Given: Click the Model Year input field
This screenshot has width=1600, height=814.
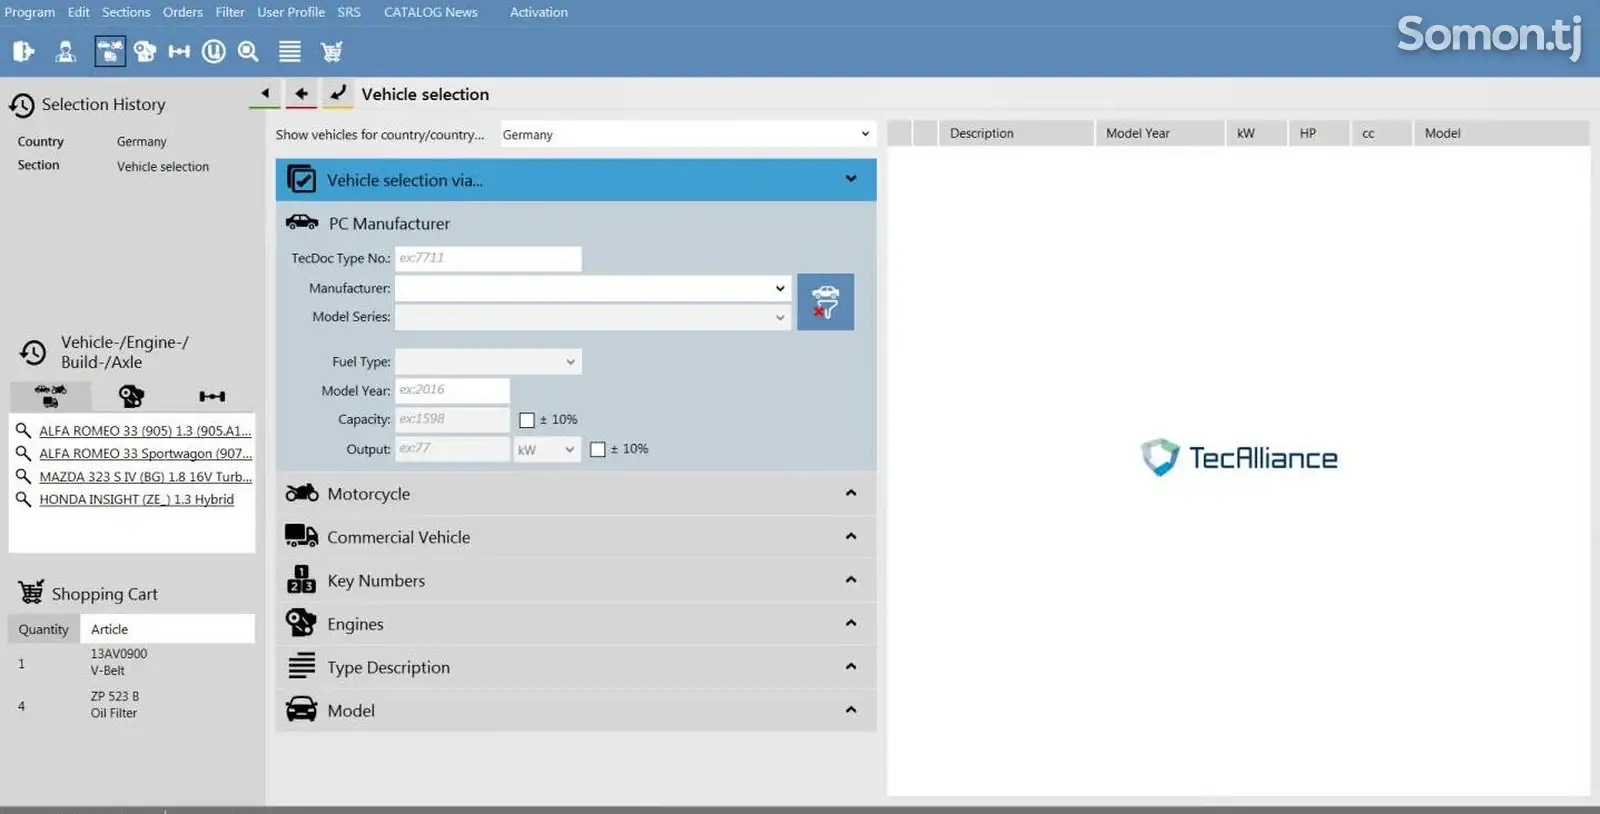Looking at the screenshot, I should coord(452,390).
